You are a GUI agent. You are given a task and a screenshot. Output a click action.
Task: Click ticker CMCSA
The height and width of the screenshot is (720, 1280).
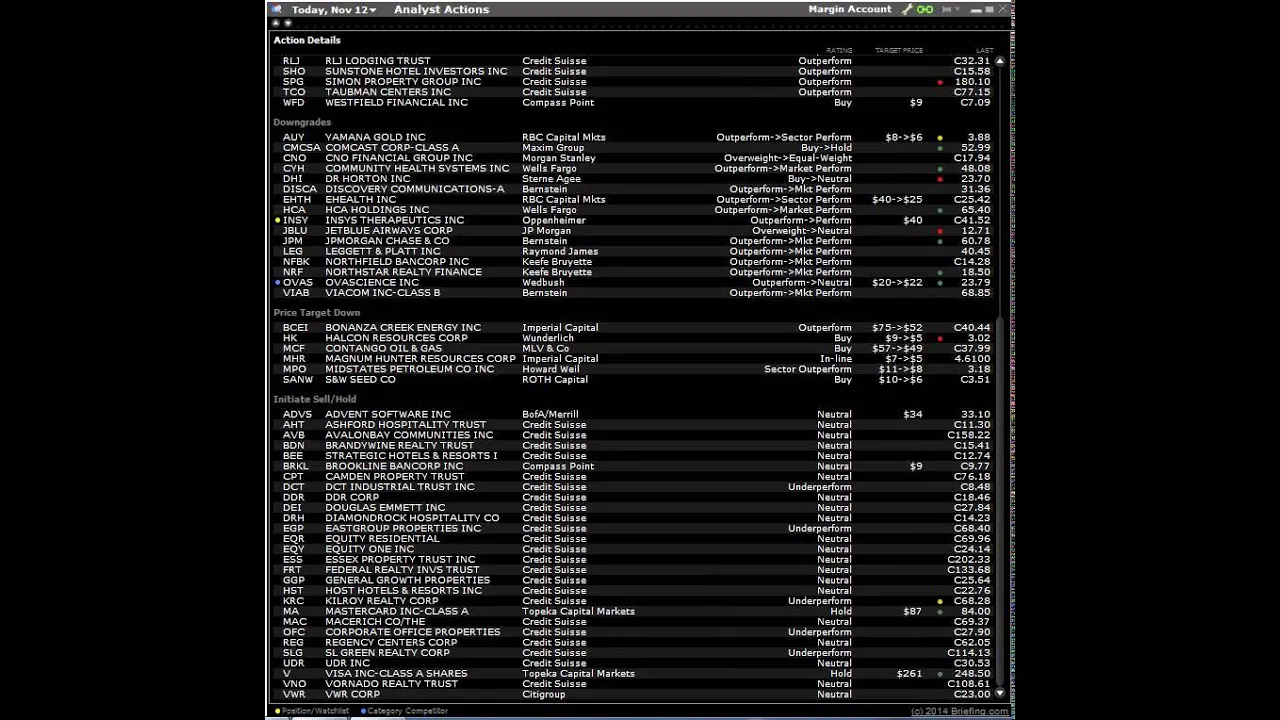tap(301, 148)
